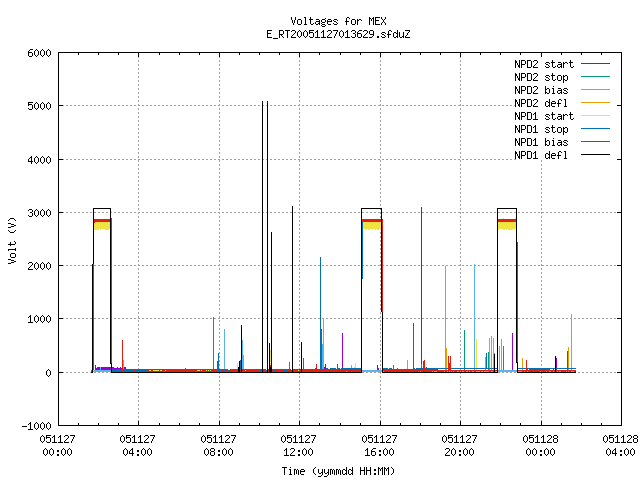
Task: Click the 'Volt (V)' y-axis title
Action: pyautogui.click(x=12, y=241)
